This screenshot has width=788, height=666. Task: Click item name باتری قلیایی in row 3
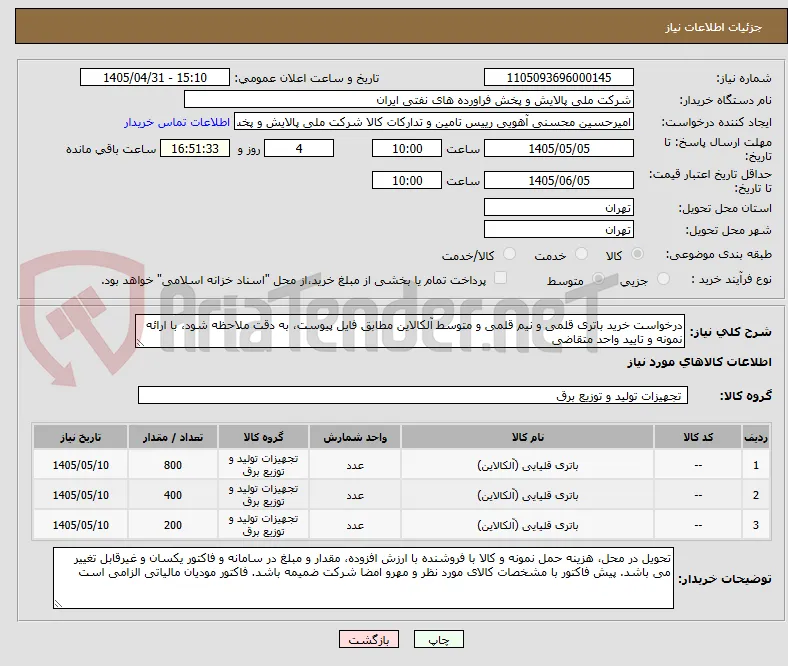[x=528, y=525]
